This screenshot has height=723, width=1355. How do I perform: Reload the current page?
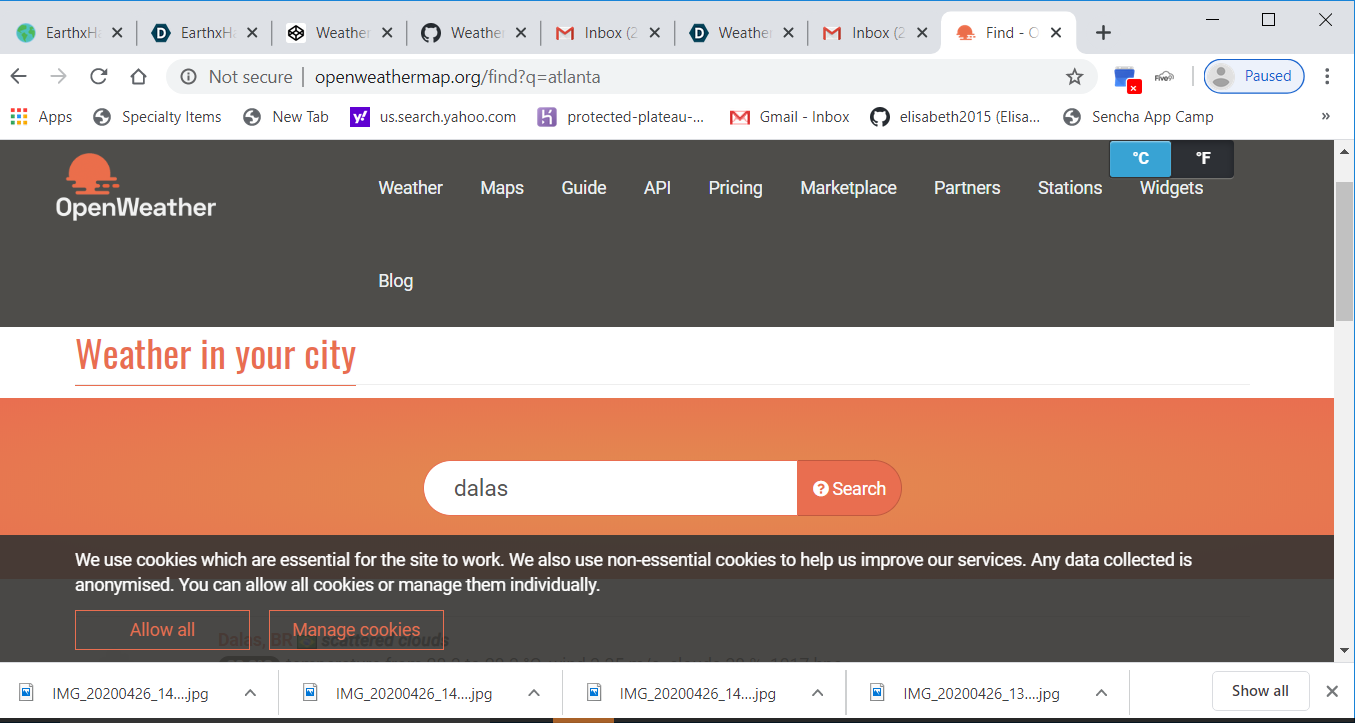tap(98, 77)
